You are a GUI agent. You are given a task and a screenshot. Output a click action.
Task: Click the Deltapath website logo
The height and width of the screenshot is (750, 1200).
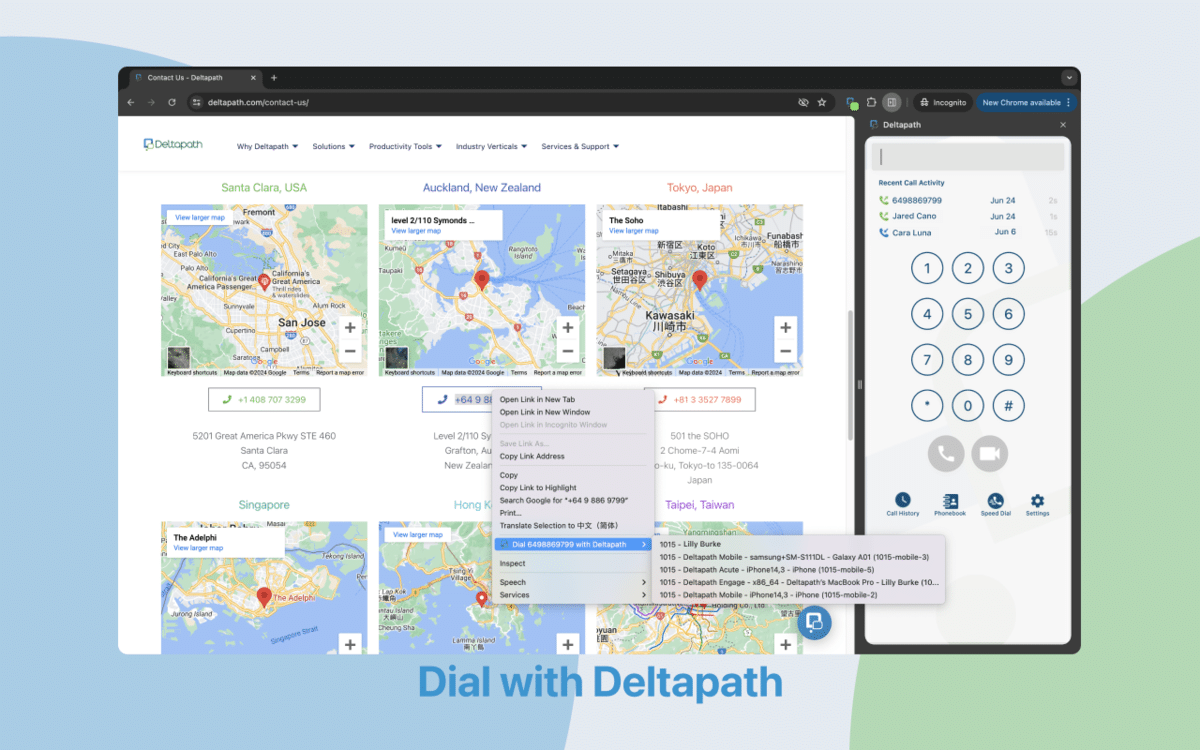173,144
